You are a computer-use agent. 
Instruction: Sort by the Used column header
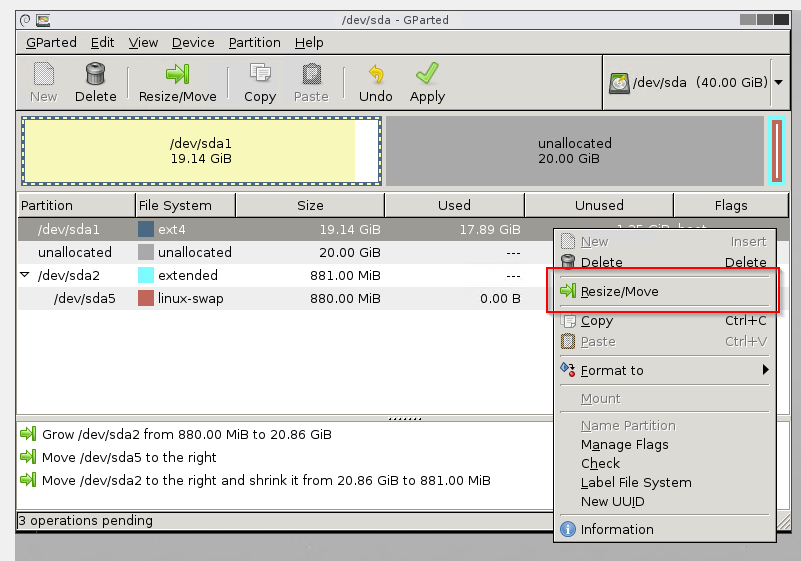[455, 205]
